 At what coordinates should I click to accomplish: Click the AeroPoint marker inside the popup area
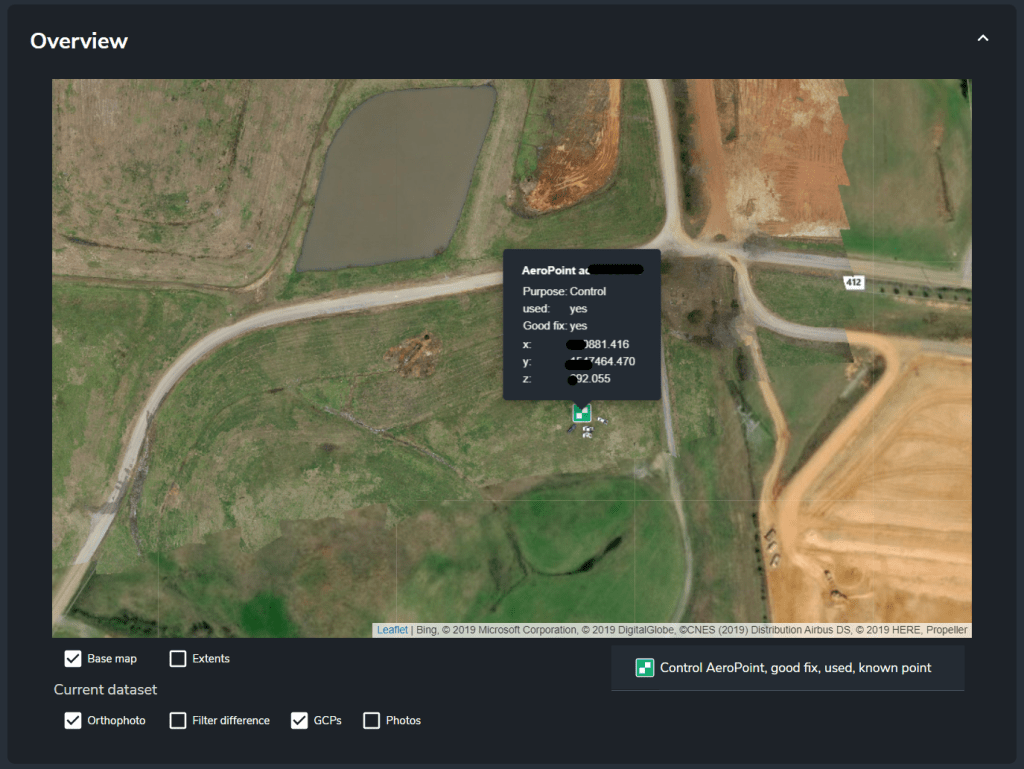pyautogui.click(x=581, y=411)
